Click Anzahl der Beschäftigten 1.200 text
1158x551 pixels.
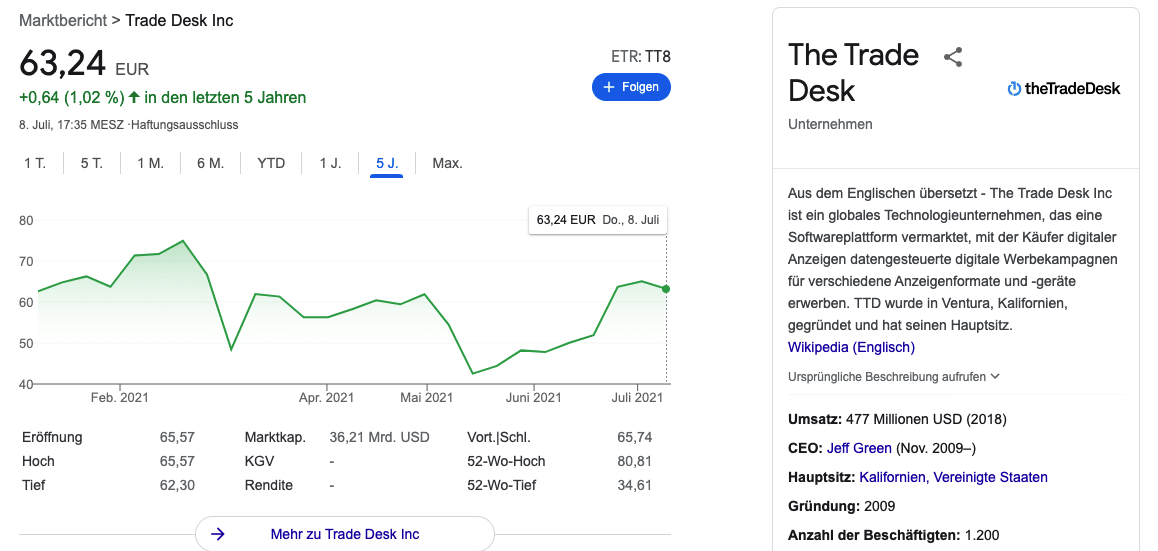coord(894,535)
